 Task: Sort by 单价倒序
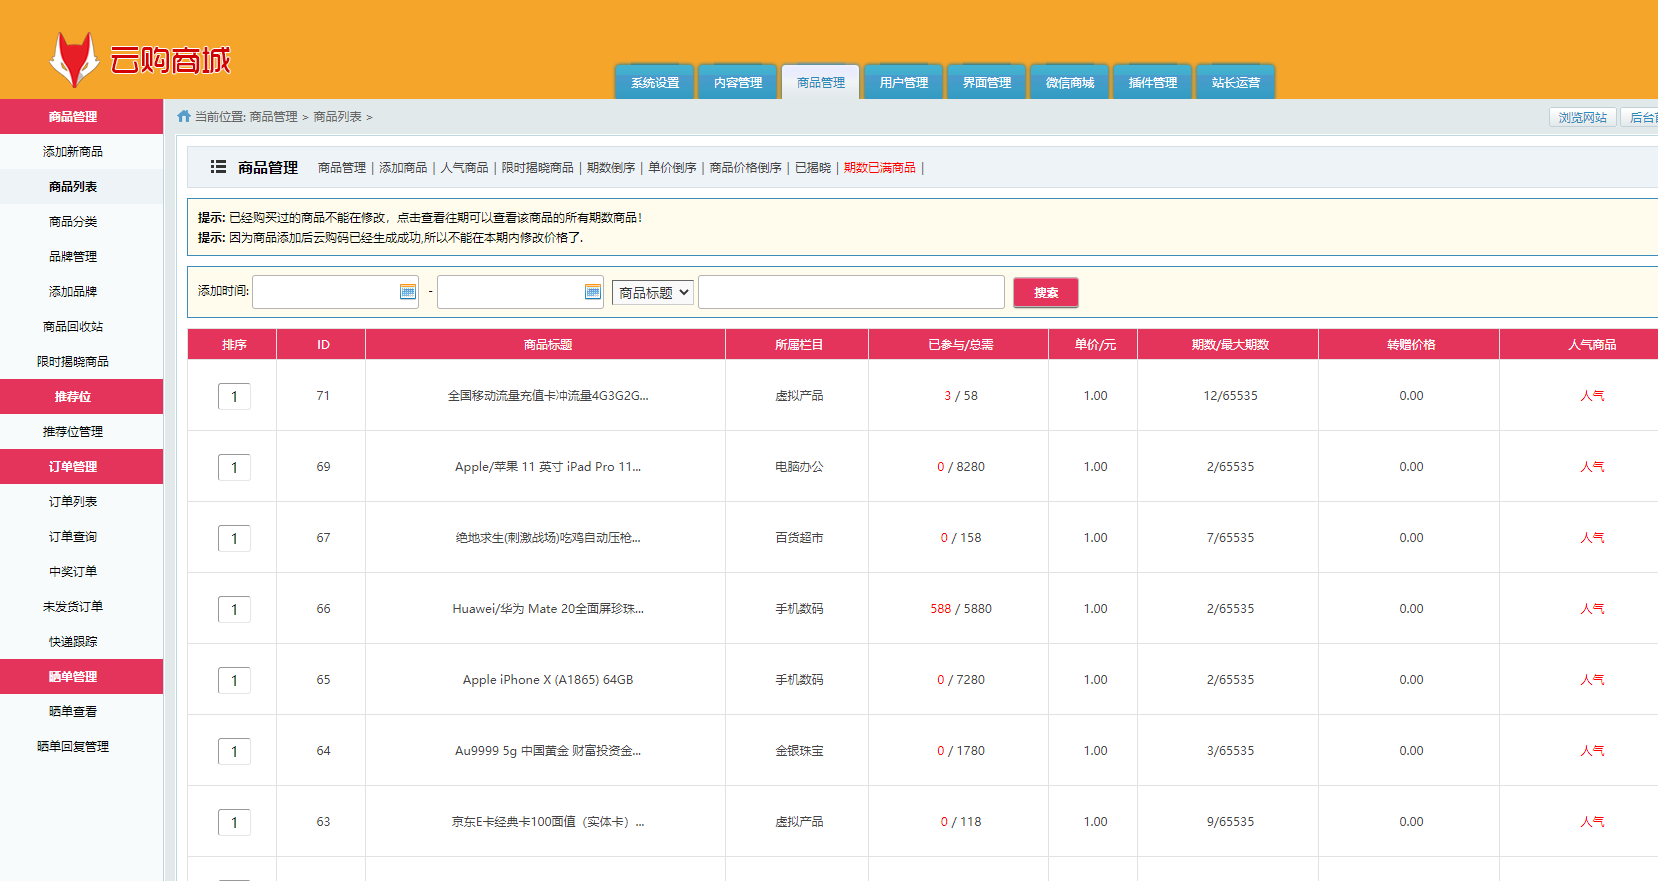tap(672, 167)
